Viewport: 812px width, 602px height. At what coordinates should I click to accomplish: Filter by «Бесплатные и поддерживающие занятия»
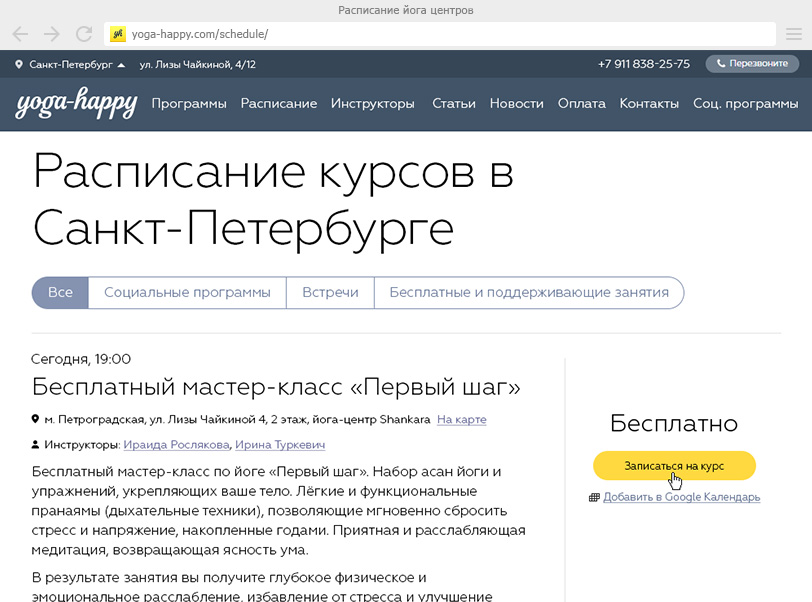[528, 293]
